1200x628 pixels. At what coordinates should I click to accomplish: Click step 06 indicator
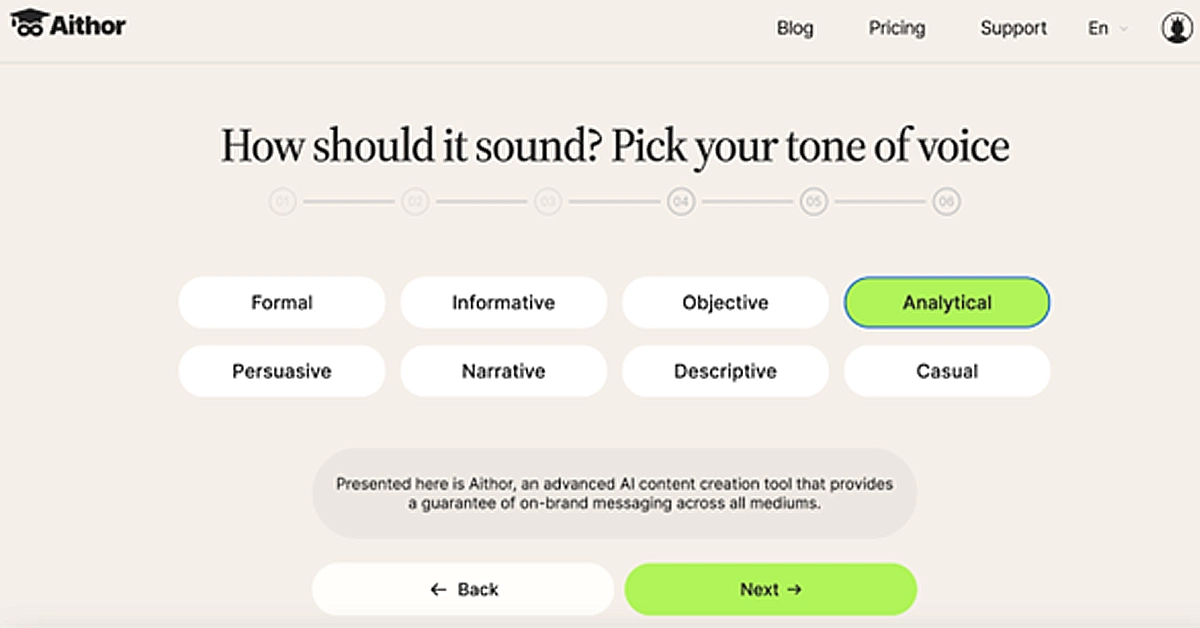pyautogui.click(x=946, y=203)
